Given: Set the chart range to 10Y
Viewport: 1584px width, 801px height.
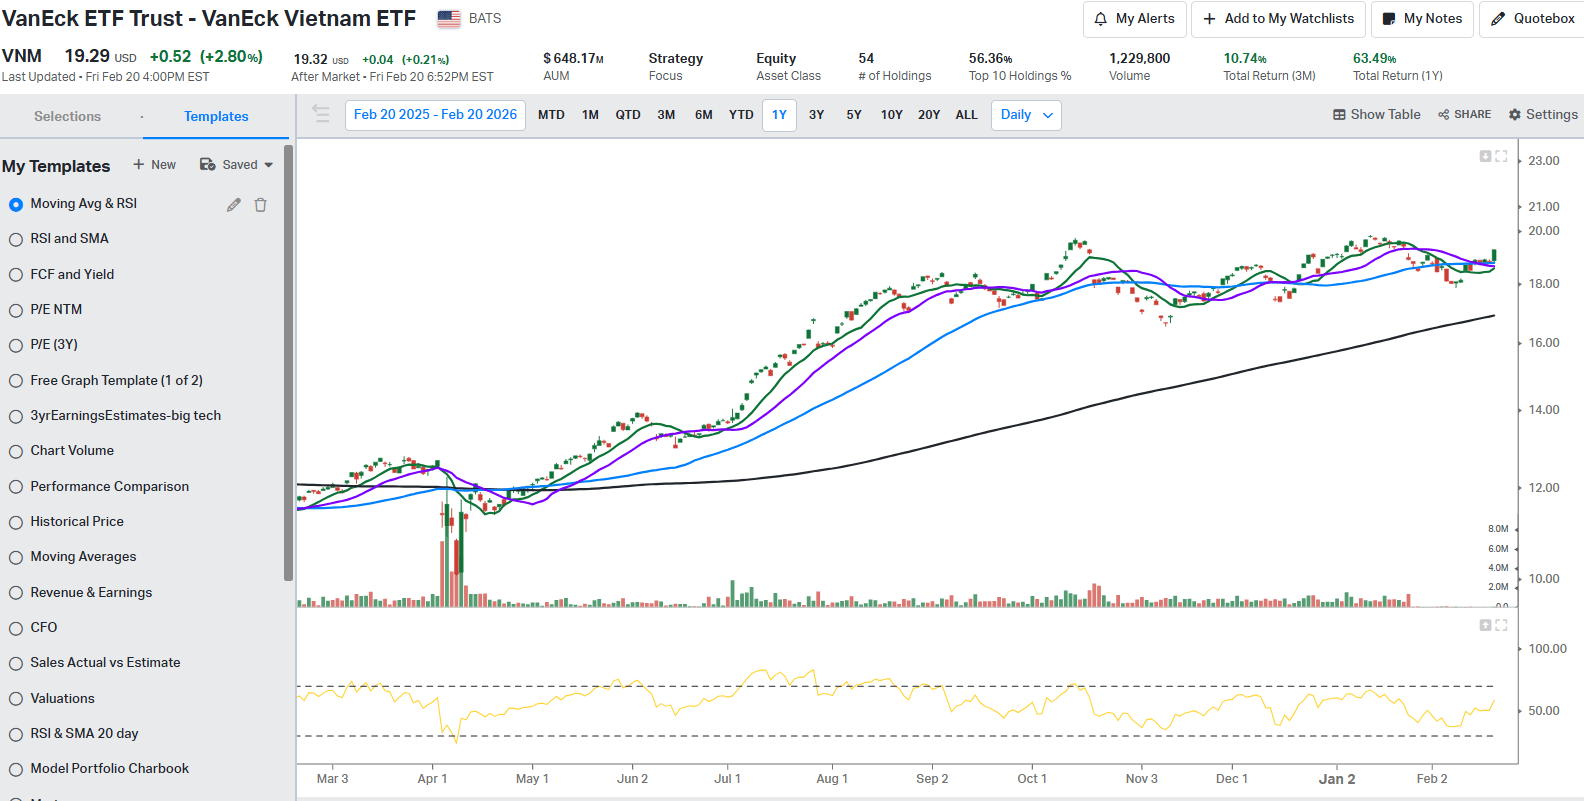Looking at the screenshot, I should tap(892, 115).
